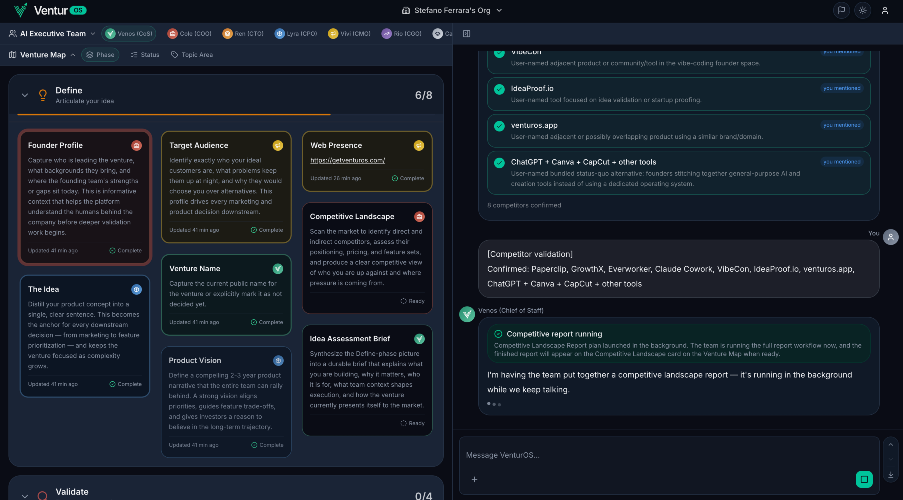
Task: Open Stefano Ferrara's Org dropdown
Action: [452, 10]
